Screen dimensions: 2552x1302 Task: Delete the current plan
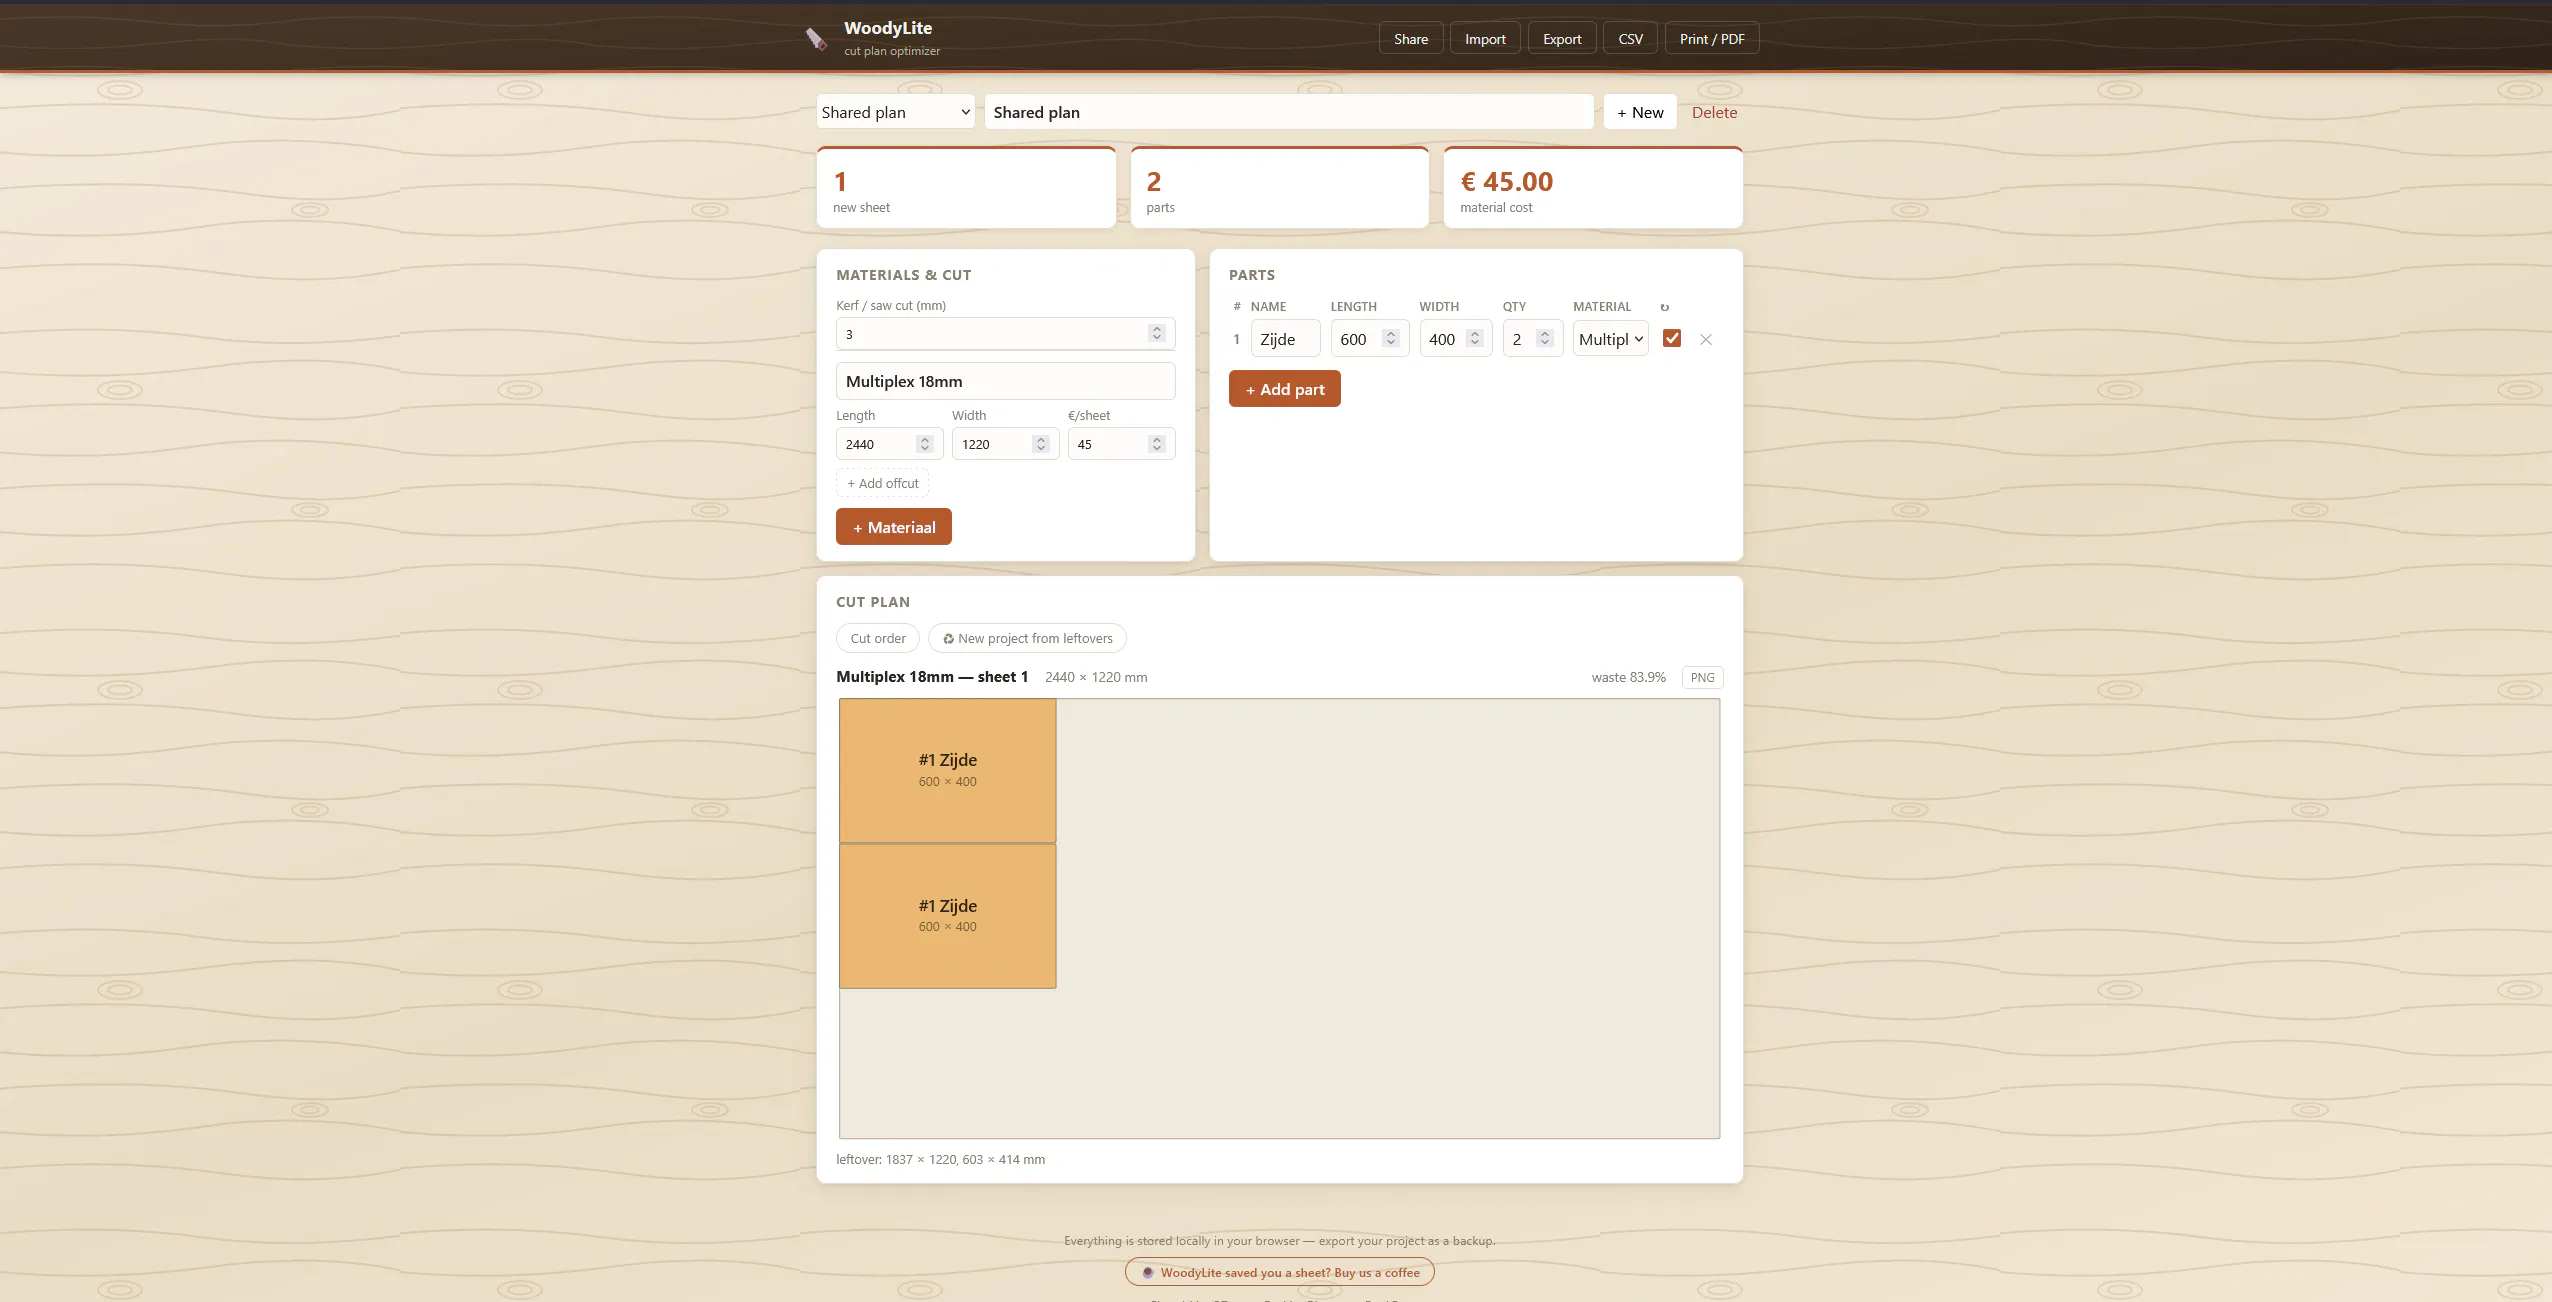pos(1714,112)
